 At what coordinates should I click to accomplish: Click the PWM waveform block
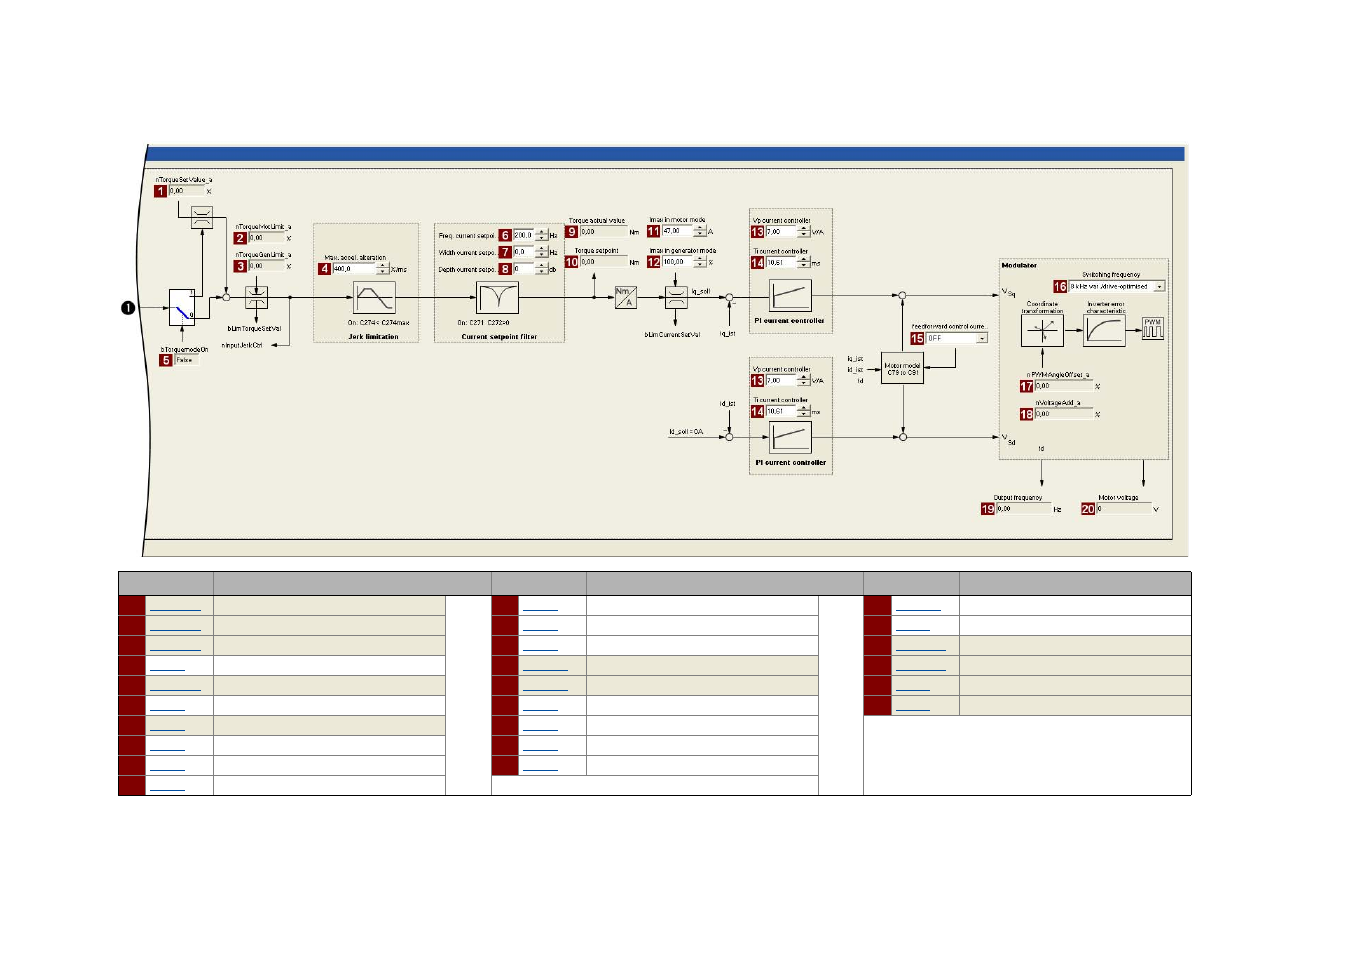(x=1153, y=329)
